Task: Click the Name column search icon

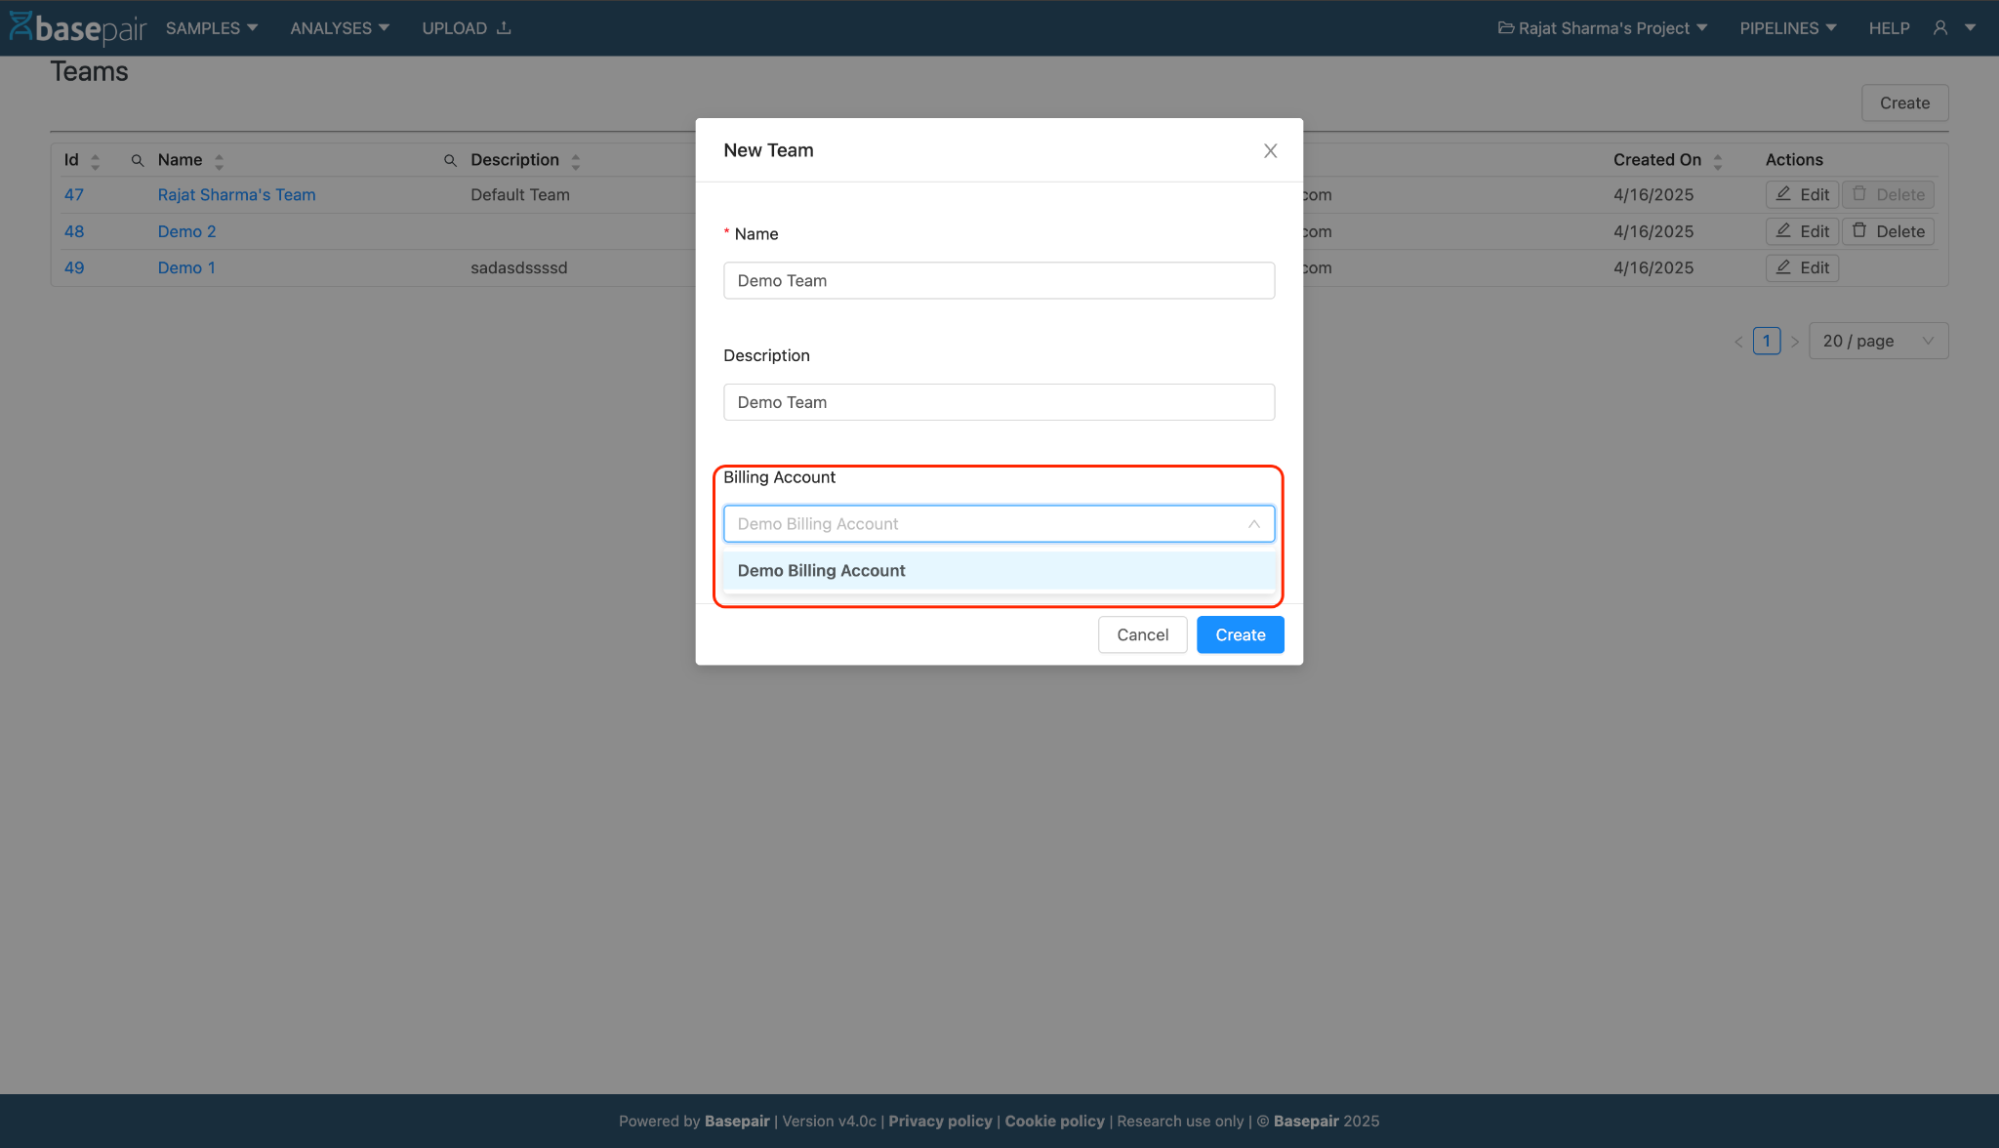Action: tap(138, 160)
